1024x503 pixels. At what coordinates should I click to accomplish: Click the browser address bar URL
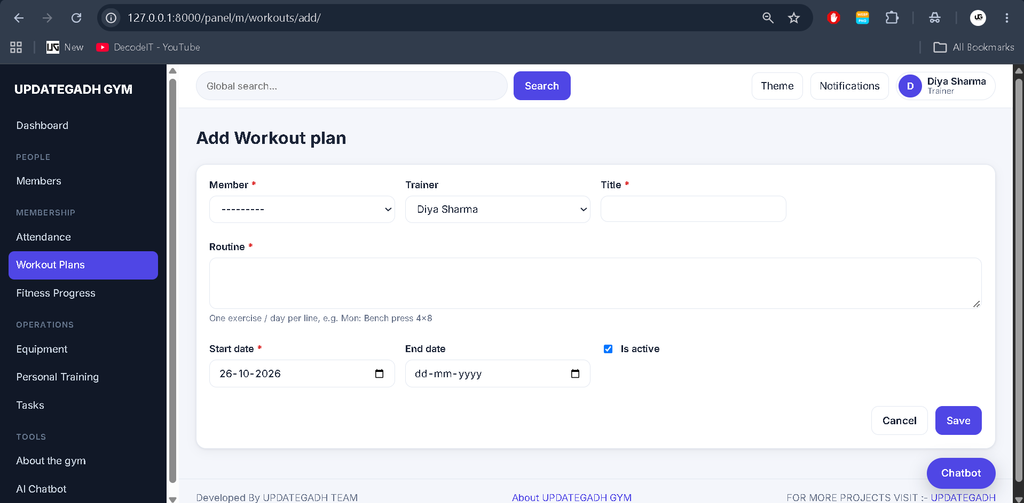click(224, 18)
